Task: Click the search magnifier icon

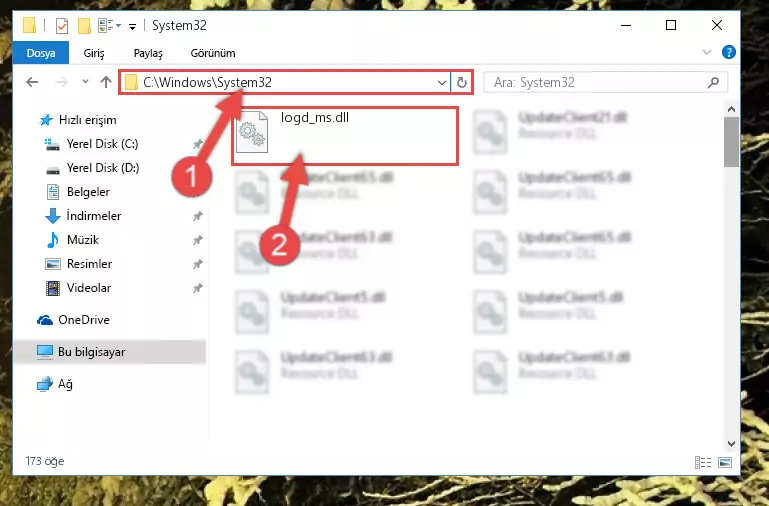Action: click(714, 82)
